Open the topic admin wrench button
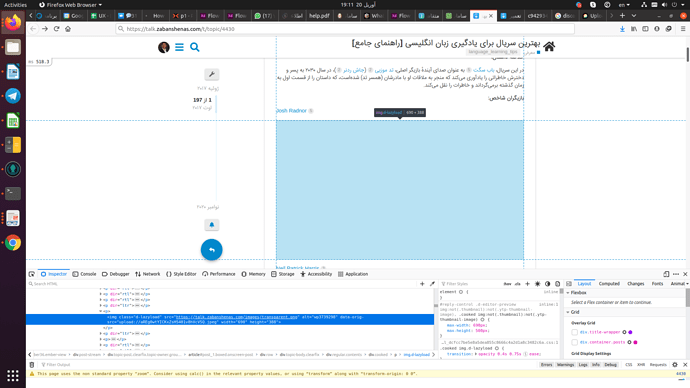Screen dimensions: 690x388 click(x=212, y=74)
